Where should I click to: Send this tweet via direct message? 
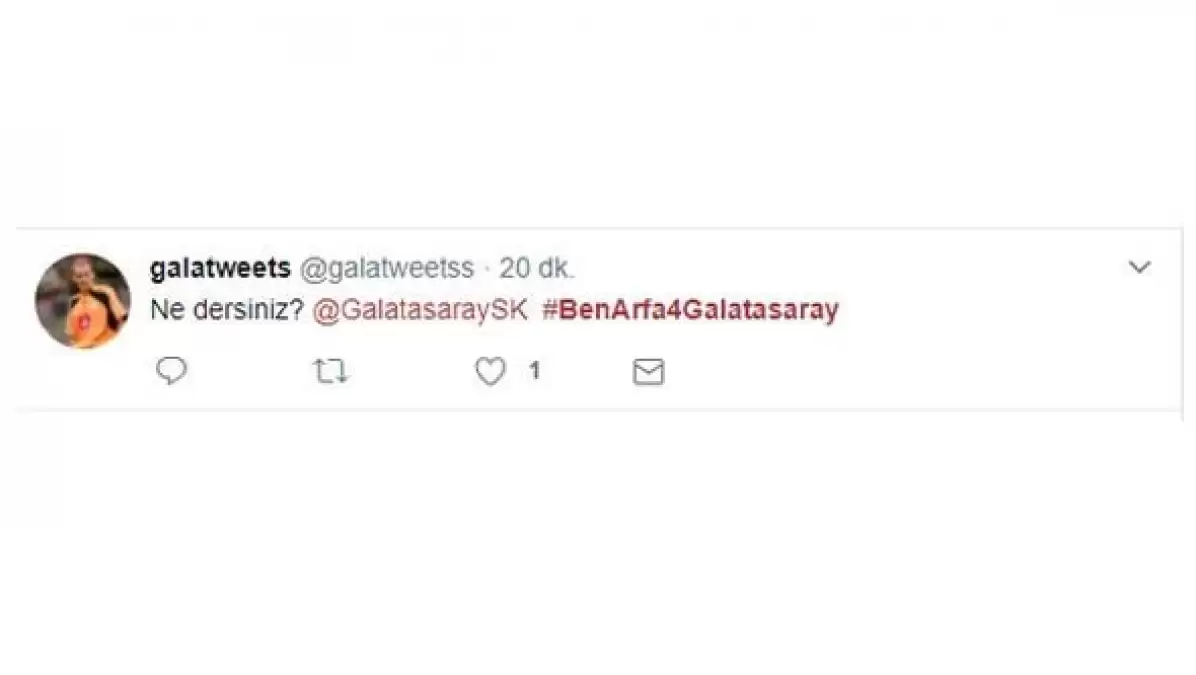click(x=648, y=372)
